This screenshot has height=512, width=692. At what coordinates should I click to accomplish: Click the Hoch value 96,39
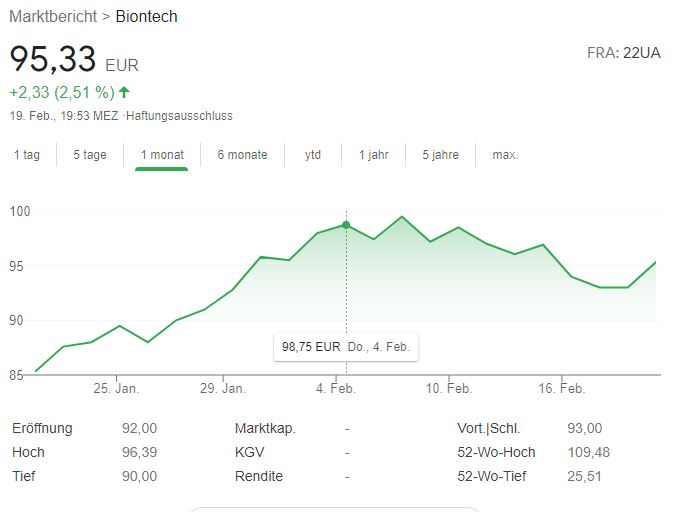point(139,452)
